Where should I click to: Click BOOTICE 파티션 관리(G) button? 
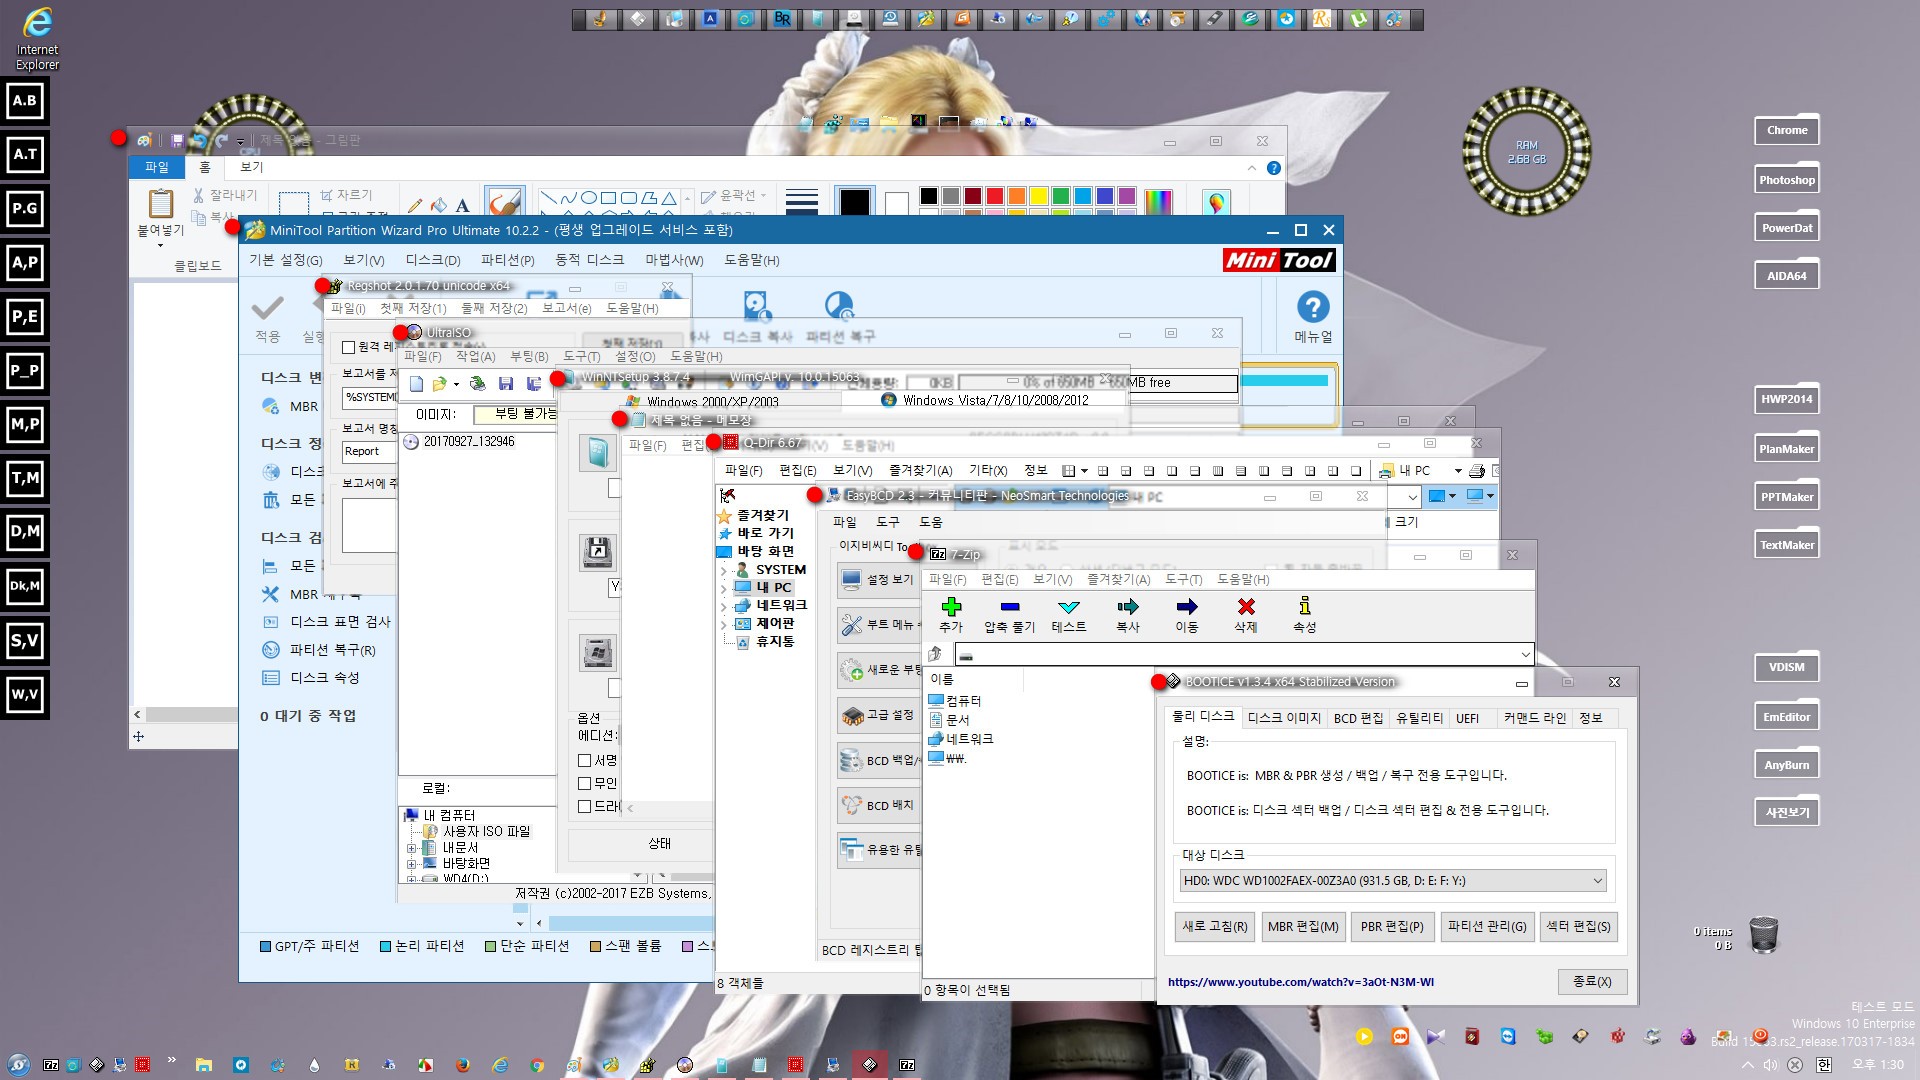point(1487,926)
